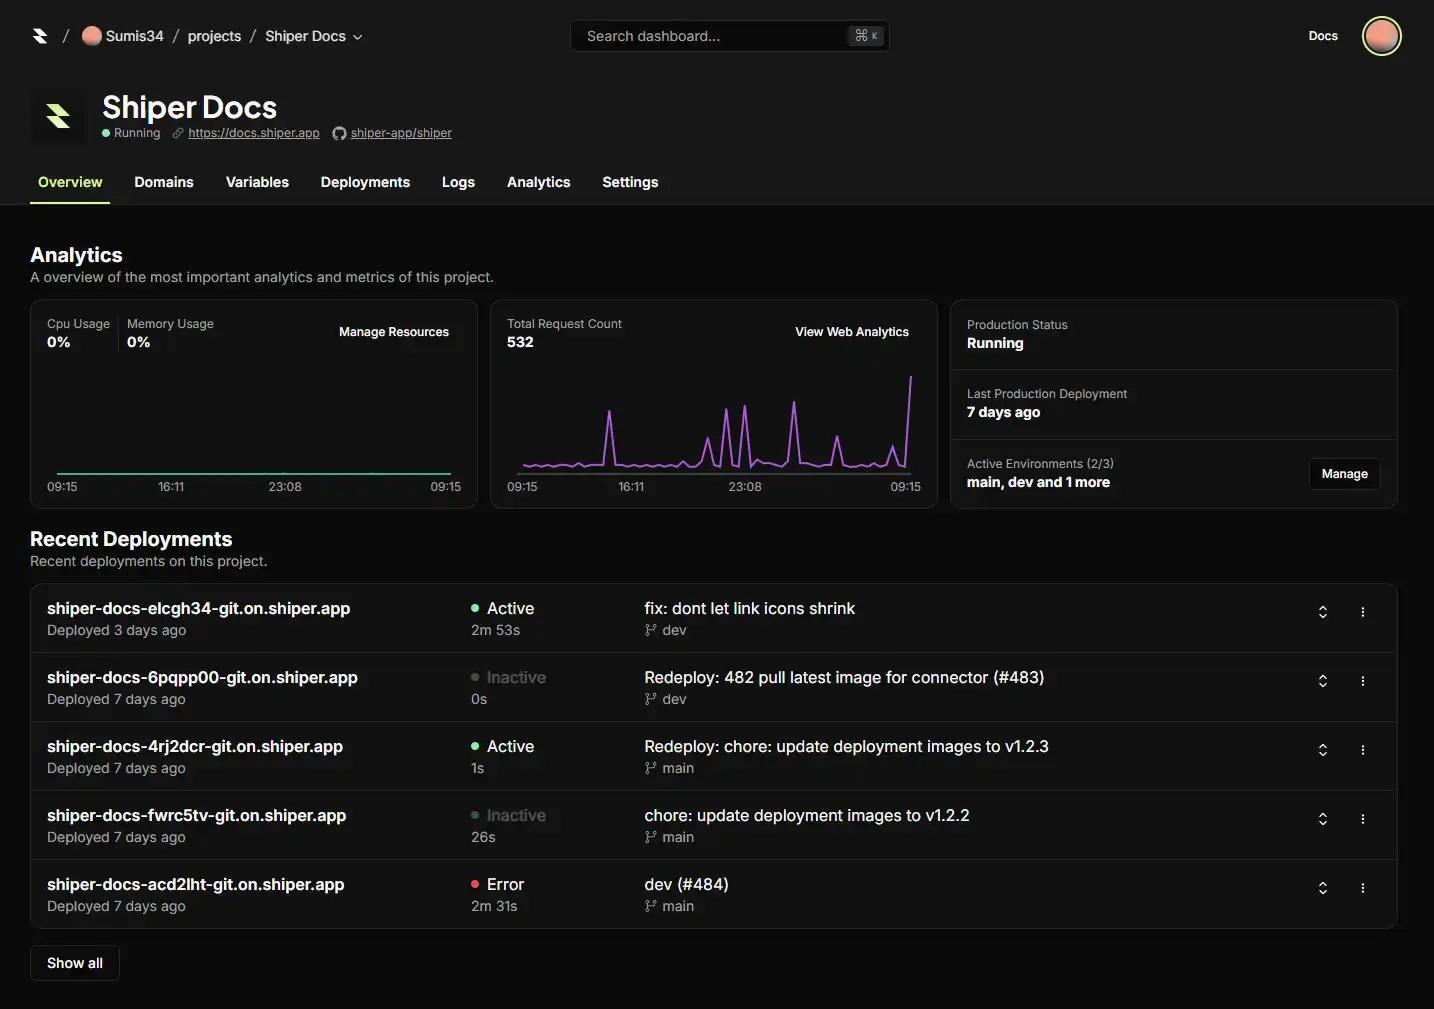Open the user profile avatar menu
Screen dimensions: 1434x1009
pos(1381,36)
